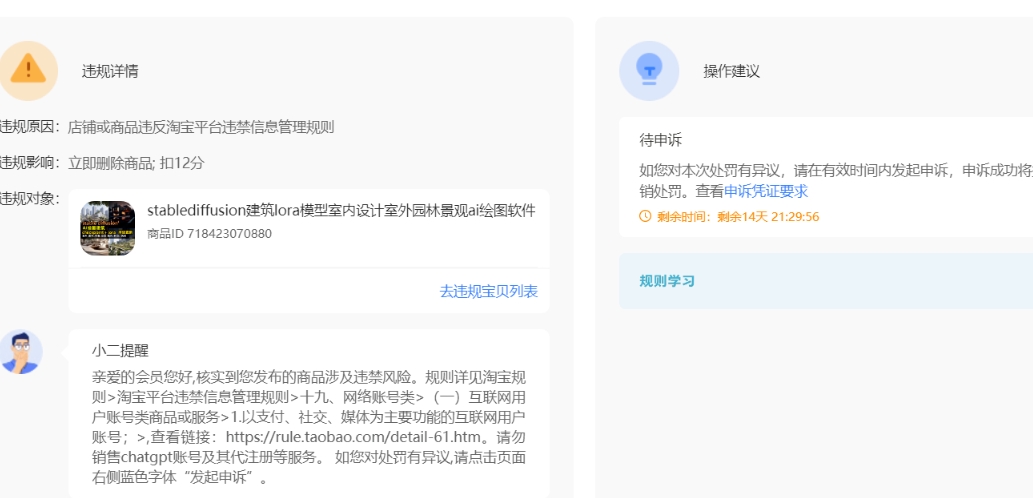The width and height of the screenshot is (1033, 498).
Task: Open the stablediffusion product thumbnail image
Action: pyautogui.click(x=108, y=228)
